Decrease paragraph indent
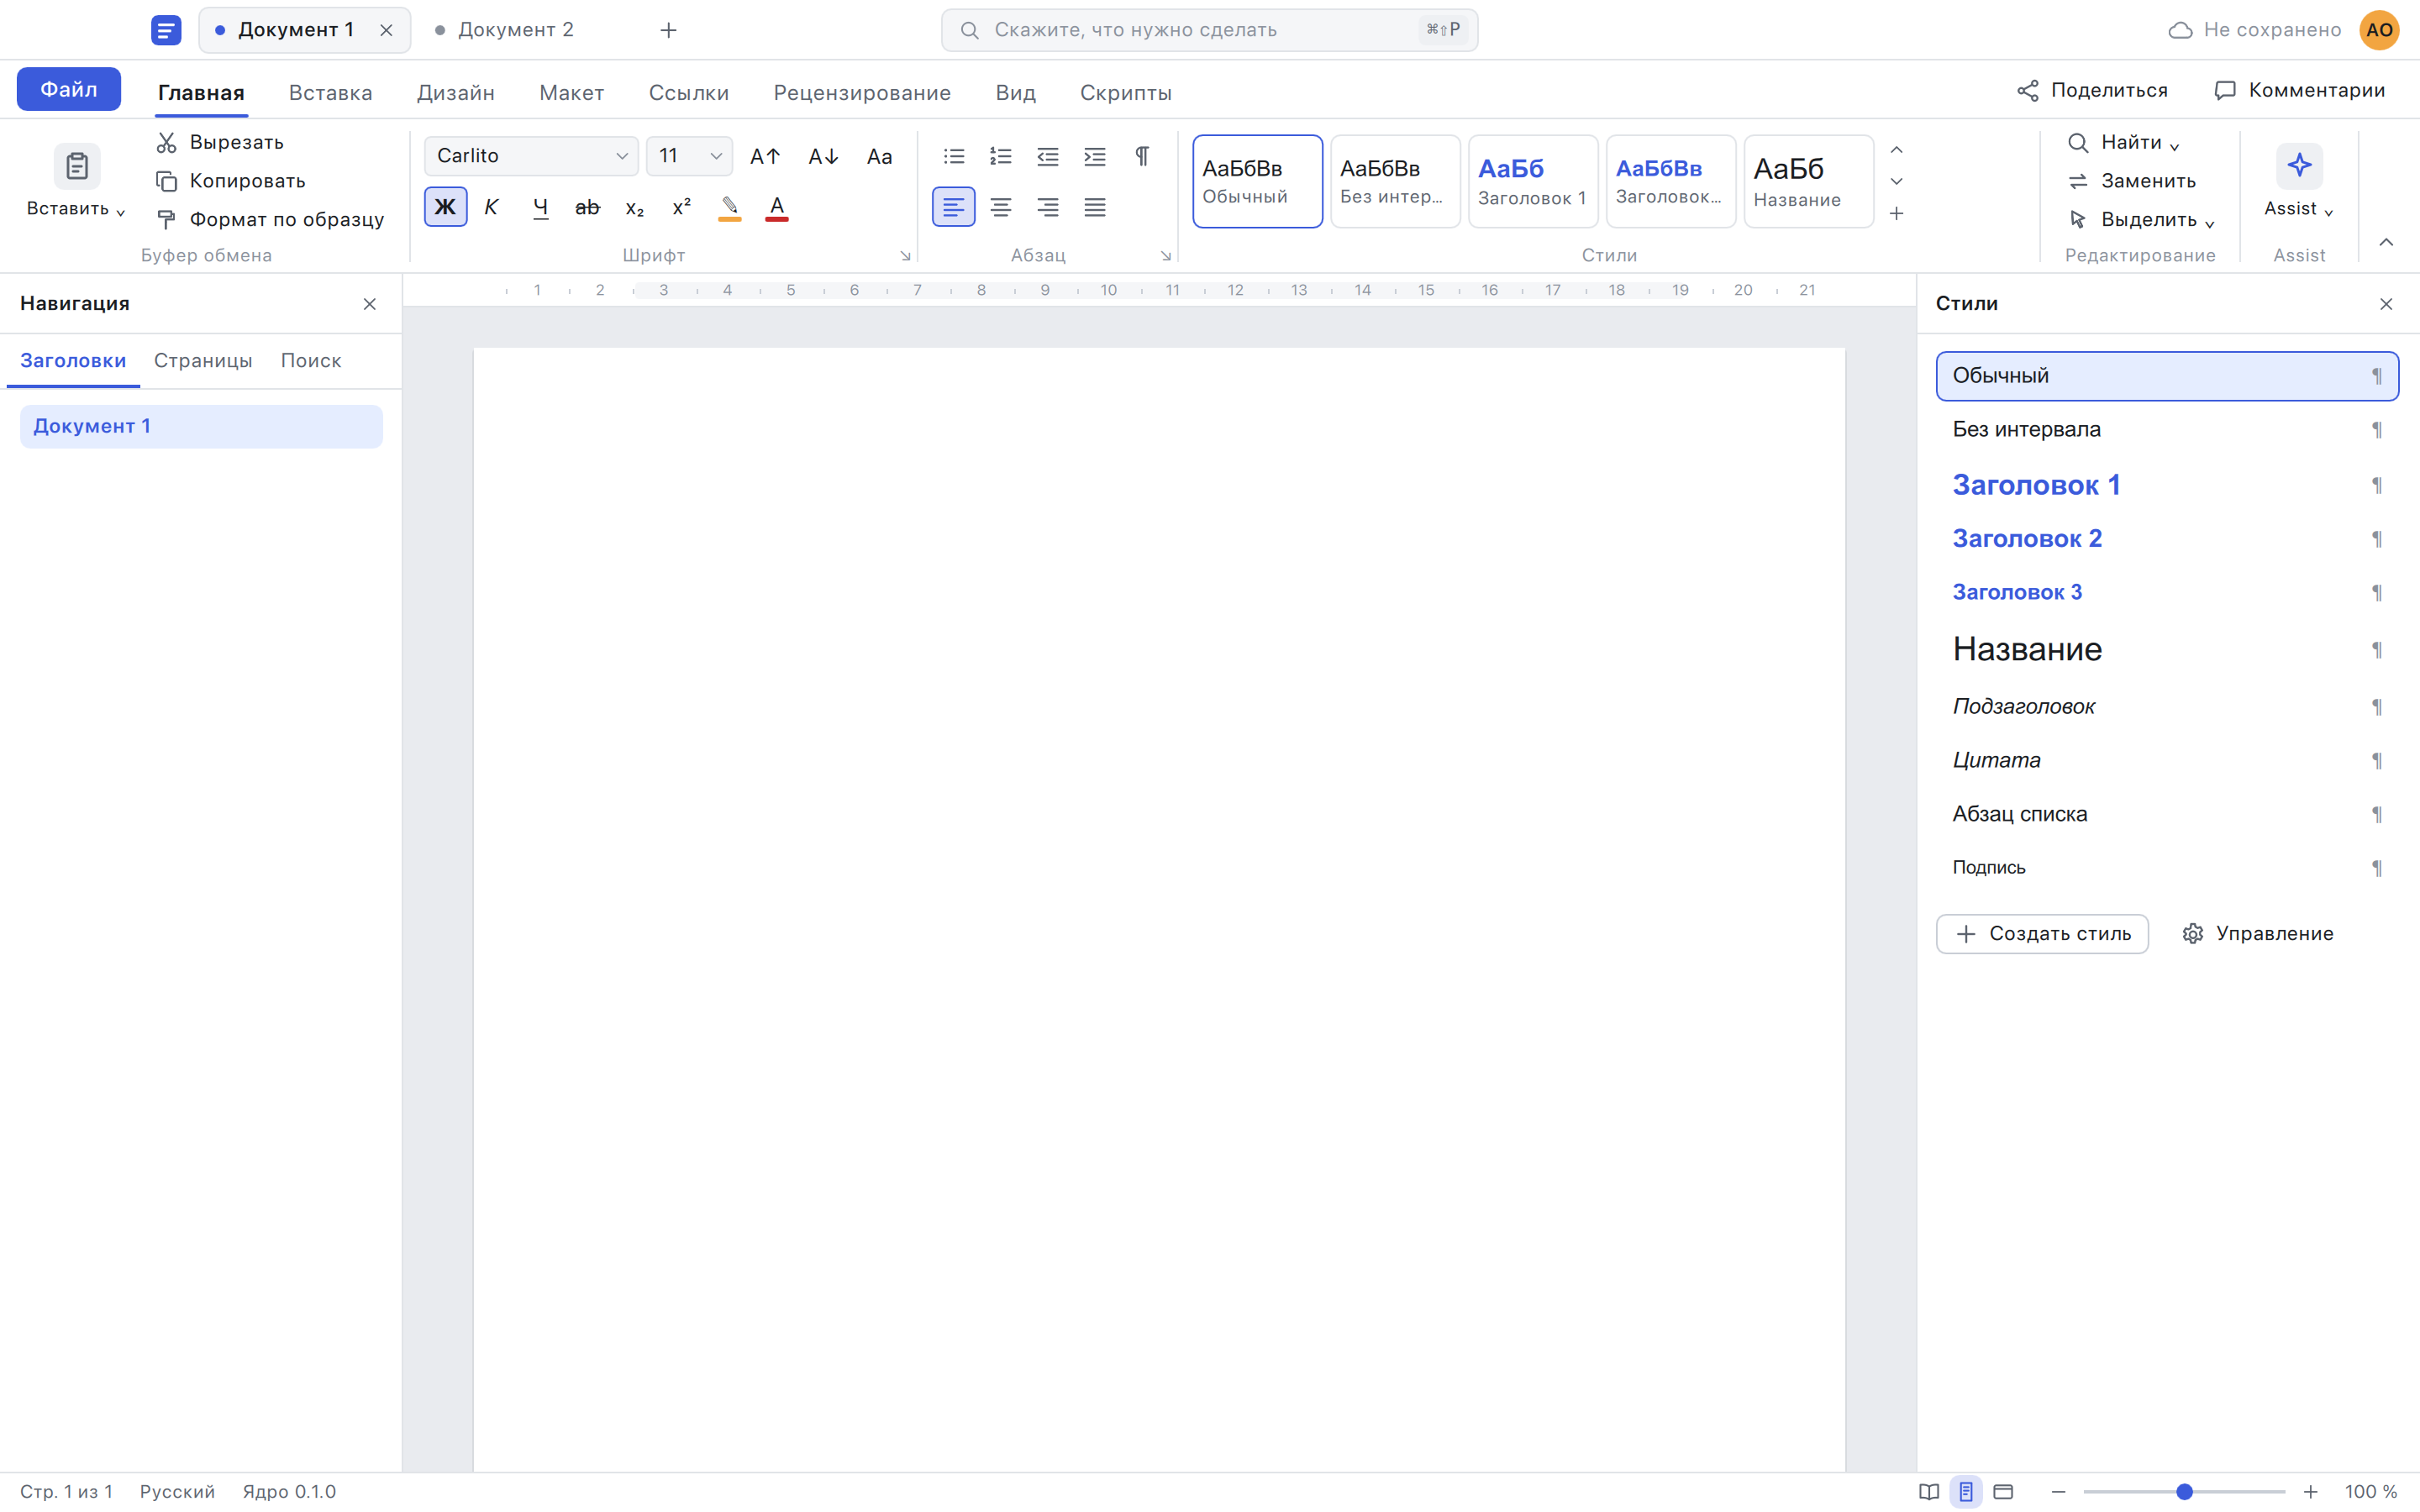The height and width of the screenshot is (1512, 2420). click(1048, 156)
